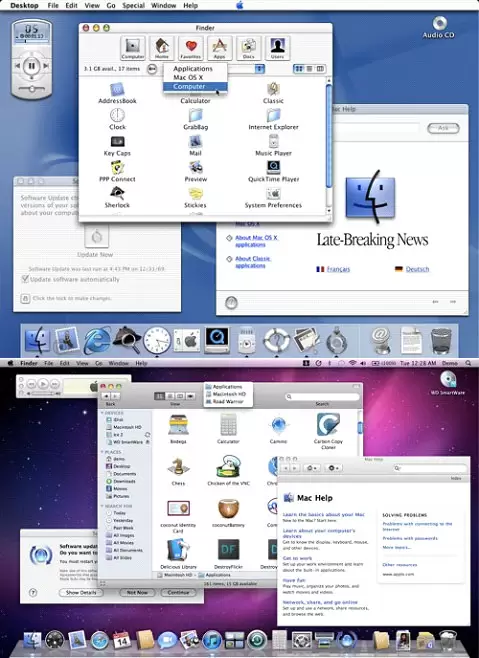This screenshot has width=479, height=658.
Task: Toggle the Update software automatically checkbox
Action: [25, 279]
